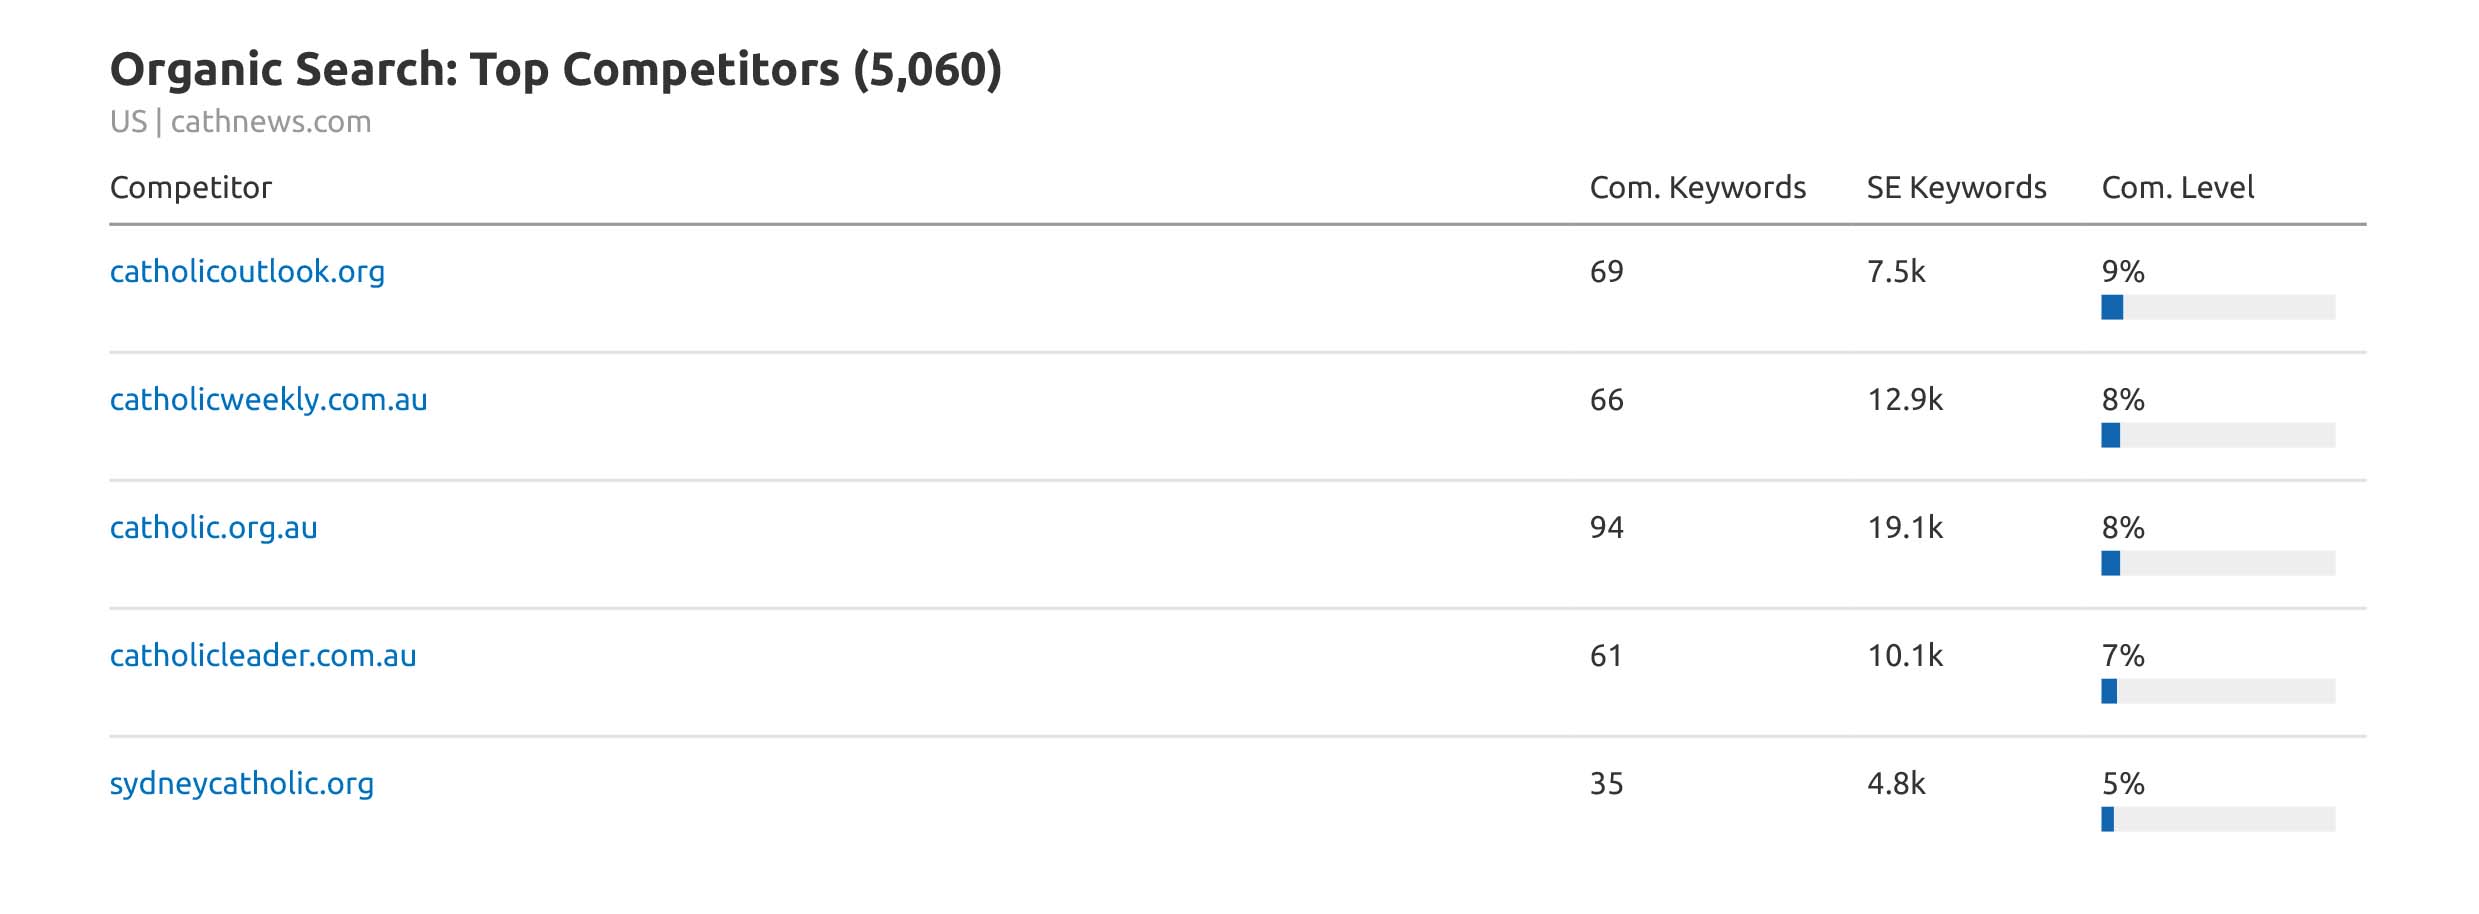Select the Com. Keywords column header
Screen dimensions: 2479x914
pyautogui.click(x=1697, y=188)
